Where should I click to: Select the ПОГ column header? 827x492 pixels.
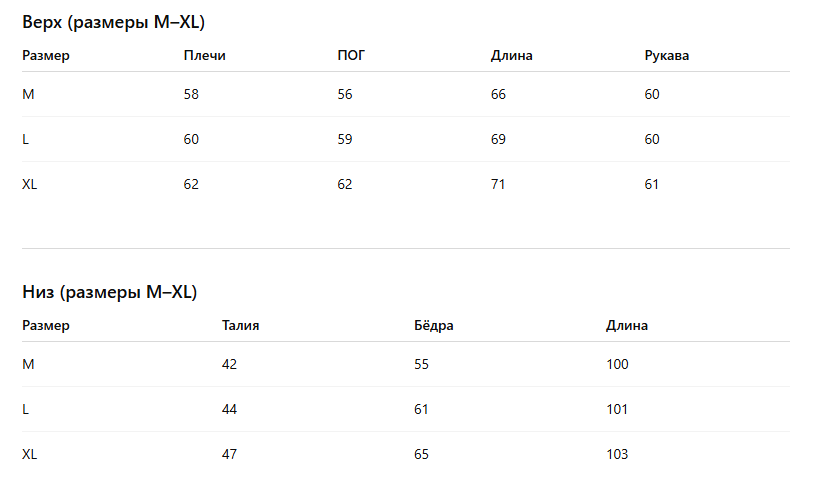(351, 55)
